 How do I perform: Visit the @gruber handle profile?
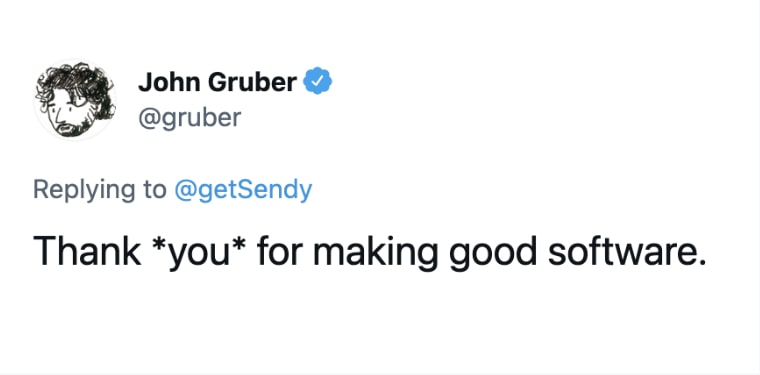pyautogui.click(x=190, y=118)
